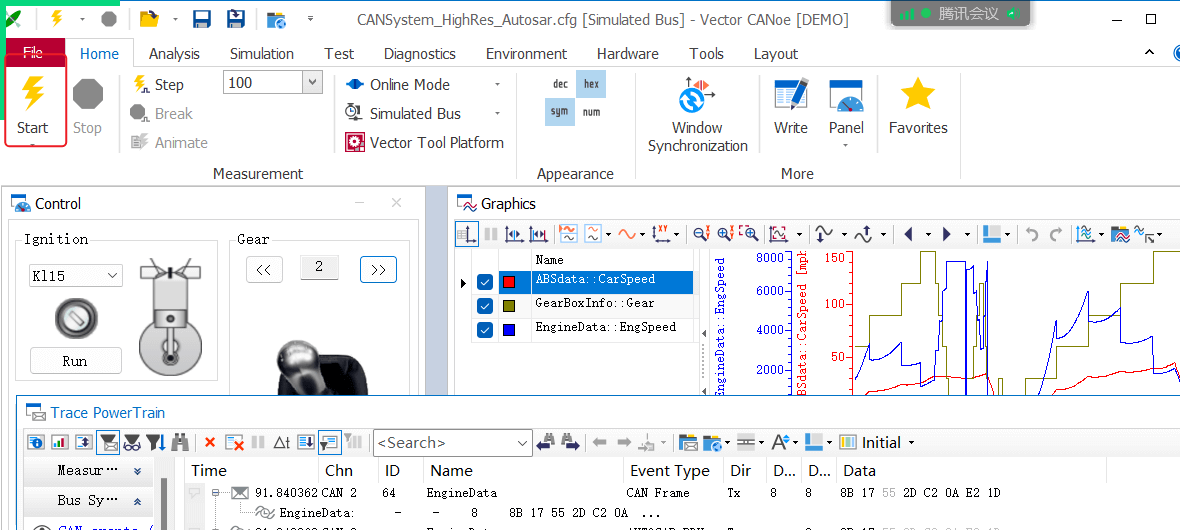Switch to the Hardware tab
The image size is (1180, 530).
(628, 53)
